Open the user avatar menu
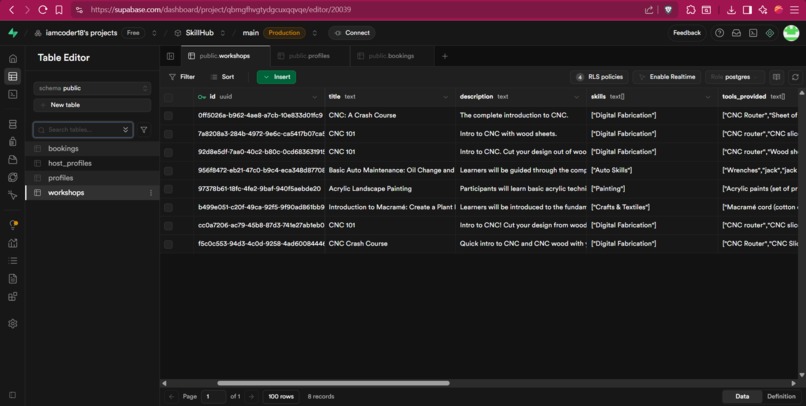Image resolution: width=806 pixels, height=406 pixels. tap(791, 33)
